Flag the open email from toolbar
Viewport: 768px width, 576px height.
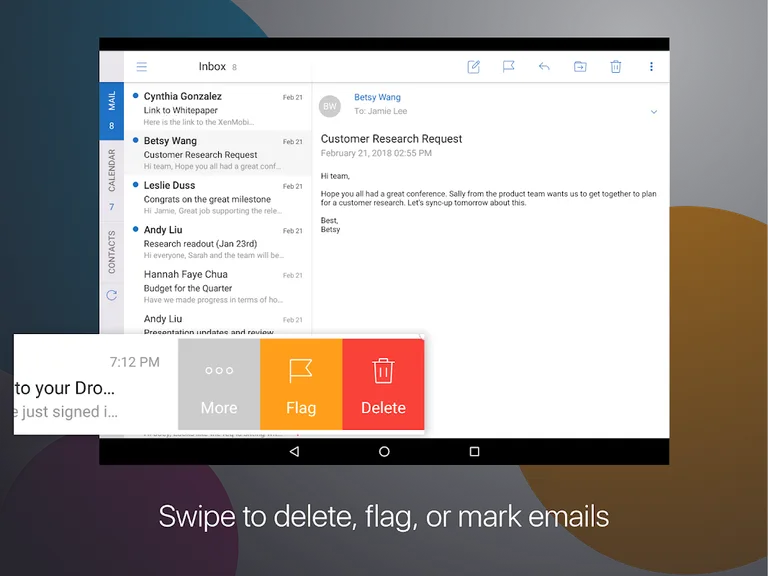(509, 67)
